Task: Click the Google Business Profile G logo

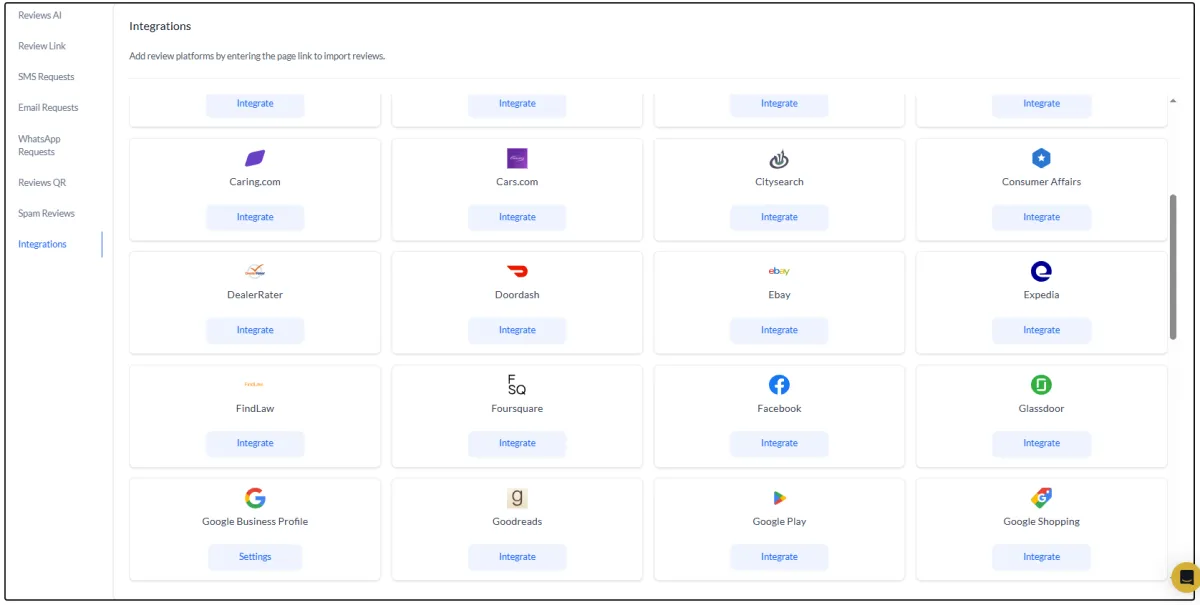Action: [255, 498]
